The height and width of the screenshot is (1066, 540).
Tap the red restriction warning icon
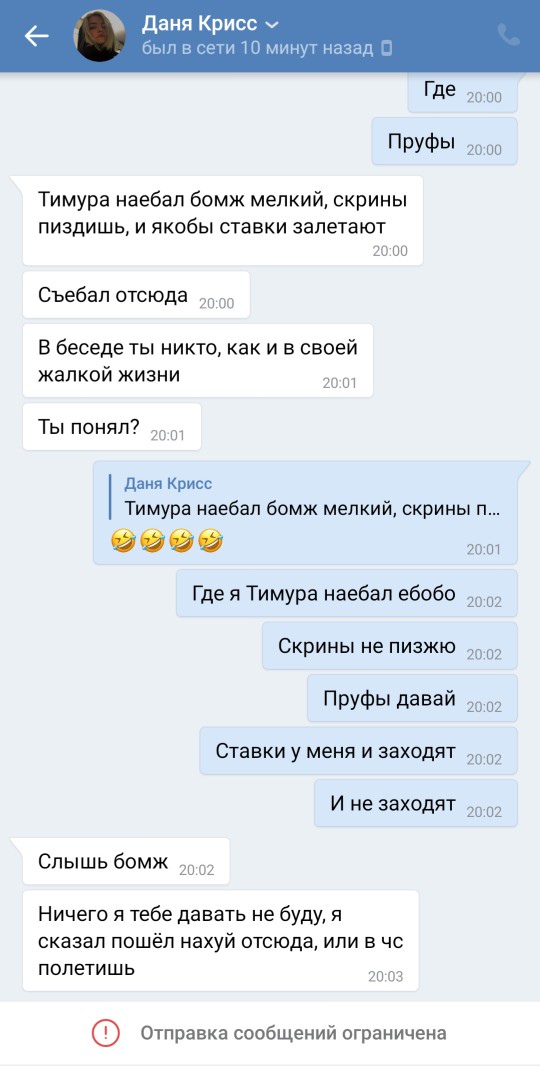tap(105, 1033)
